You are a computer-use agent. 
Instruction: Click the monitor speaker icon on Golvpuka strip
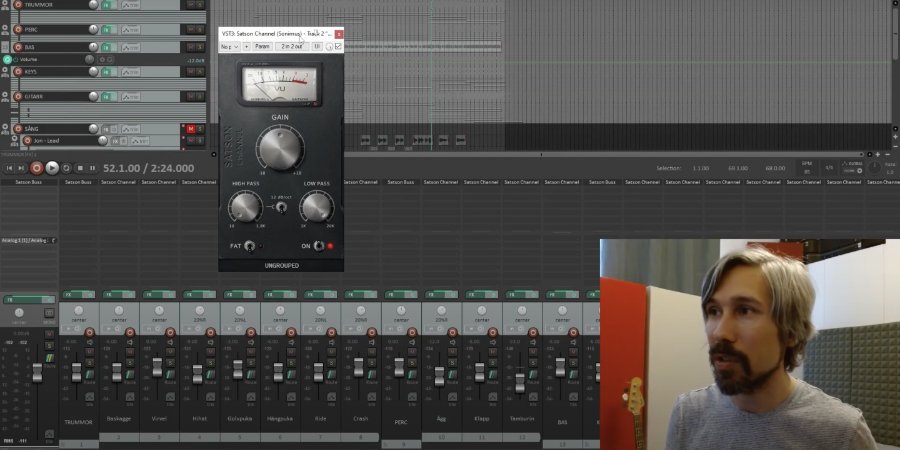pos(251,342)
